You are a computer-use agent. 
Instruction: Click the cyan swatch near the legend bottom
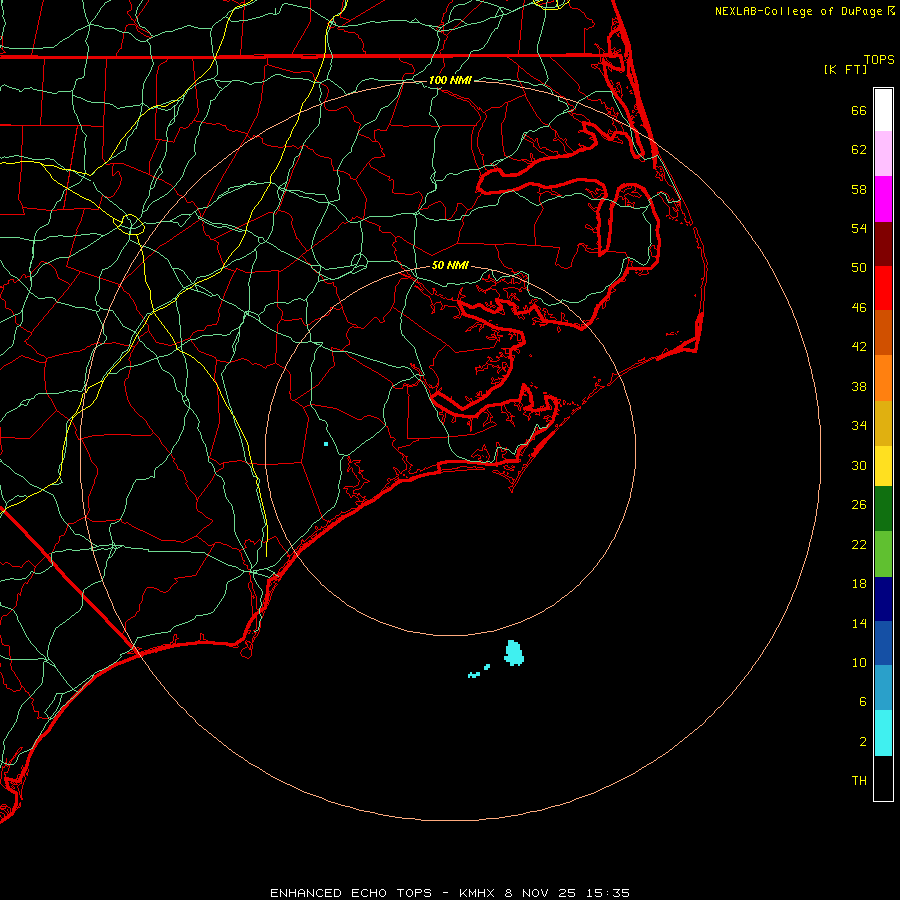[x=883, y=733]
